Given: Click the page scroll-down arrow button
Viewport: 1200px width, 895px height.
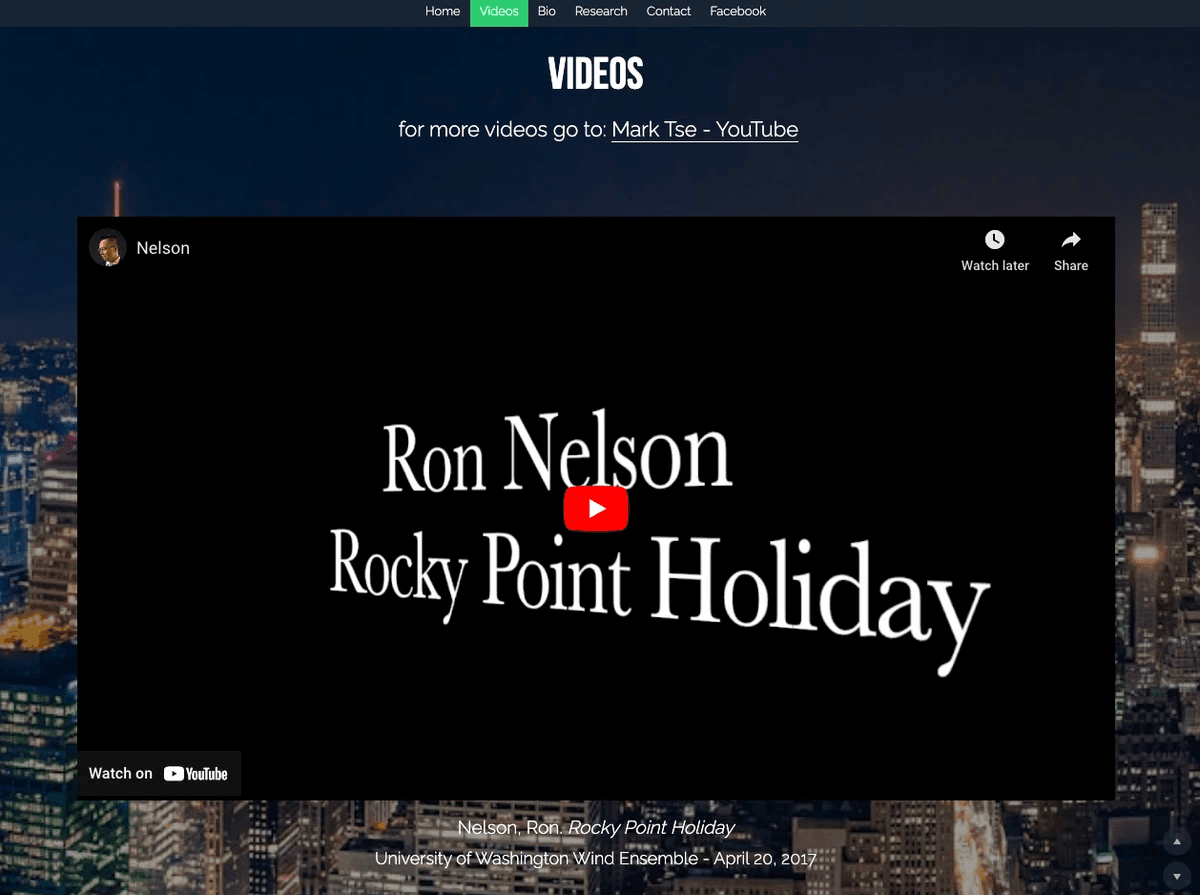Looking at the screenshot, I should click(x=1175, y=872).
